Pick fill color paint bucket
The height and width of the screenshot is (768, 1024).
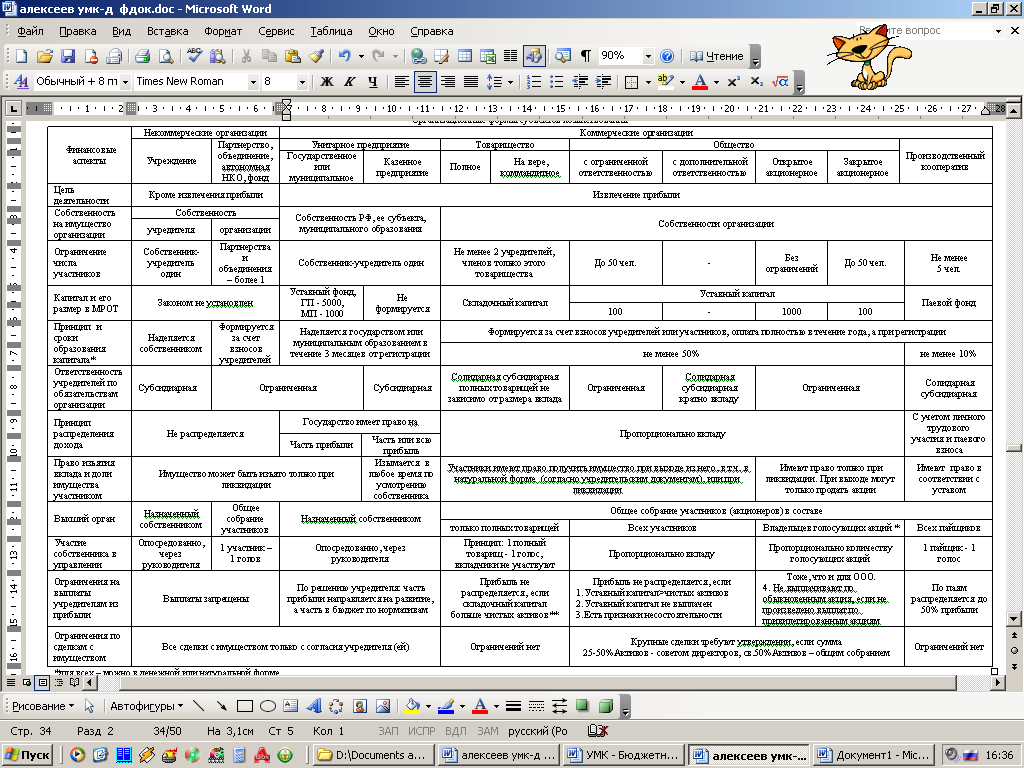coord(412,706)
